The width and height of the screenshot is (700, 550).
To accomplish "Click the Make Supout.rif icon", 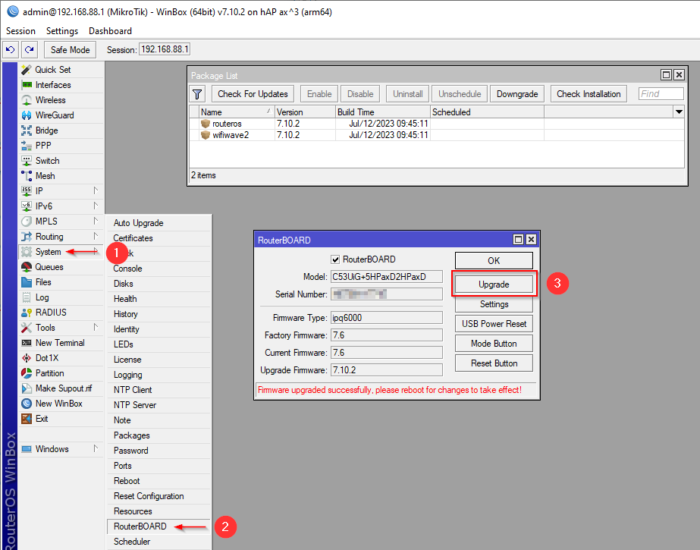I will pos(27,388).
